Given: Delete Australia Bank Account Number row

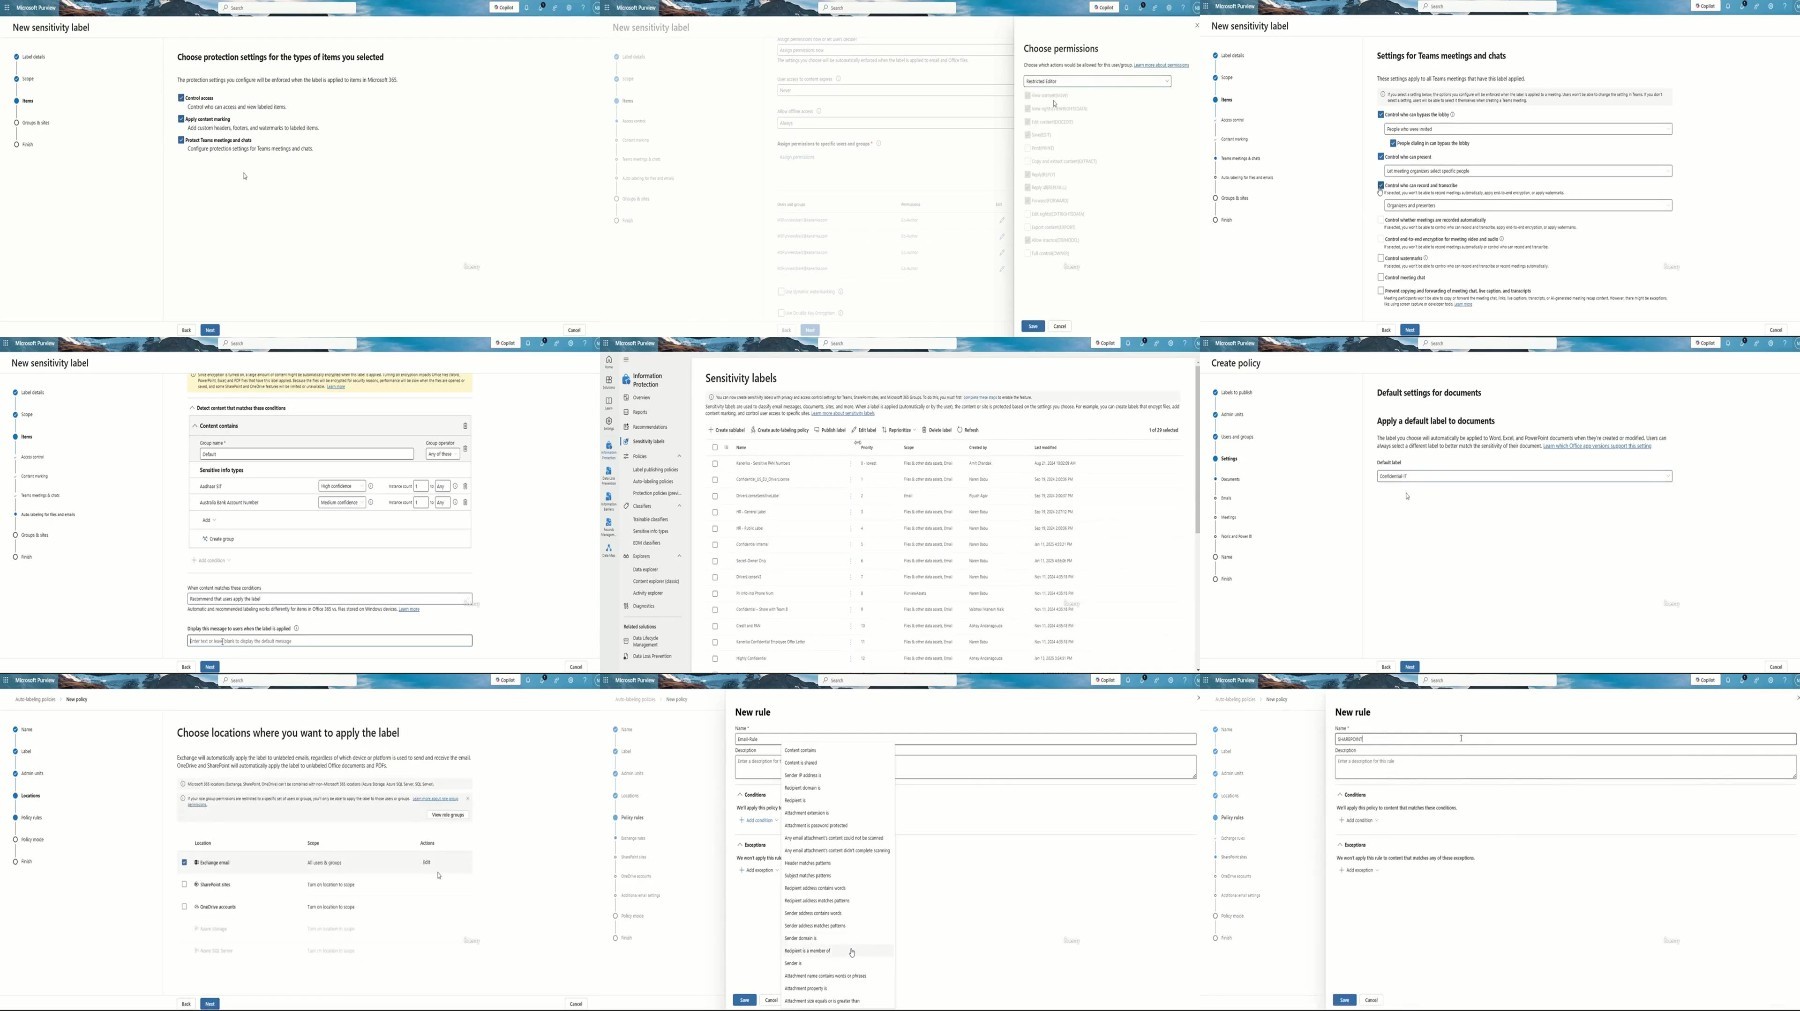Looking at the screenshot, I should click(465, 502).
